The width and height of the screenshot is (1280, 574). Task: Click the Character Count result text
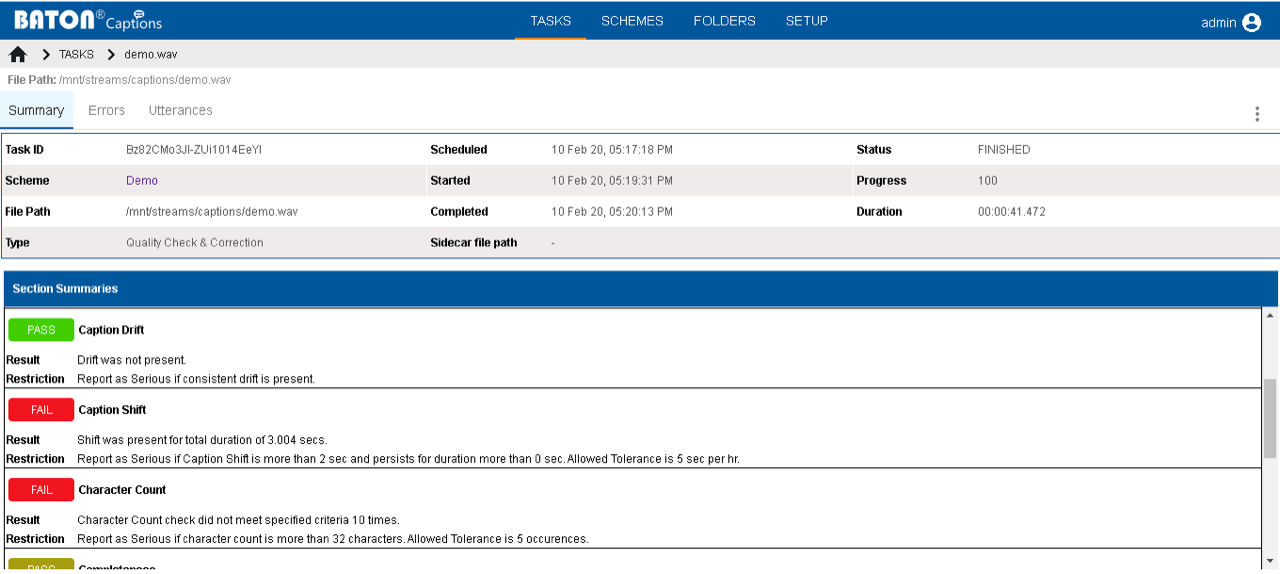click(239, 520)
